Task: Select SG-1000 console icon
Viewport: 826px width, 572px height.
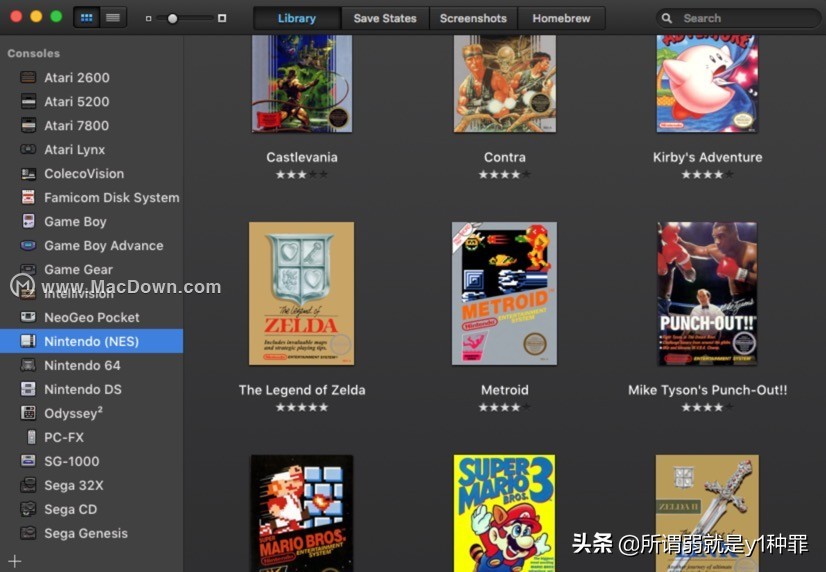Action: (28, 461)
